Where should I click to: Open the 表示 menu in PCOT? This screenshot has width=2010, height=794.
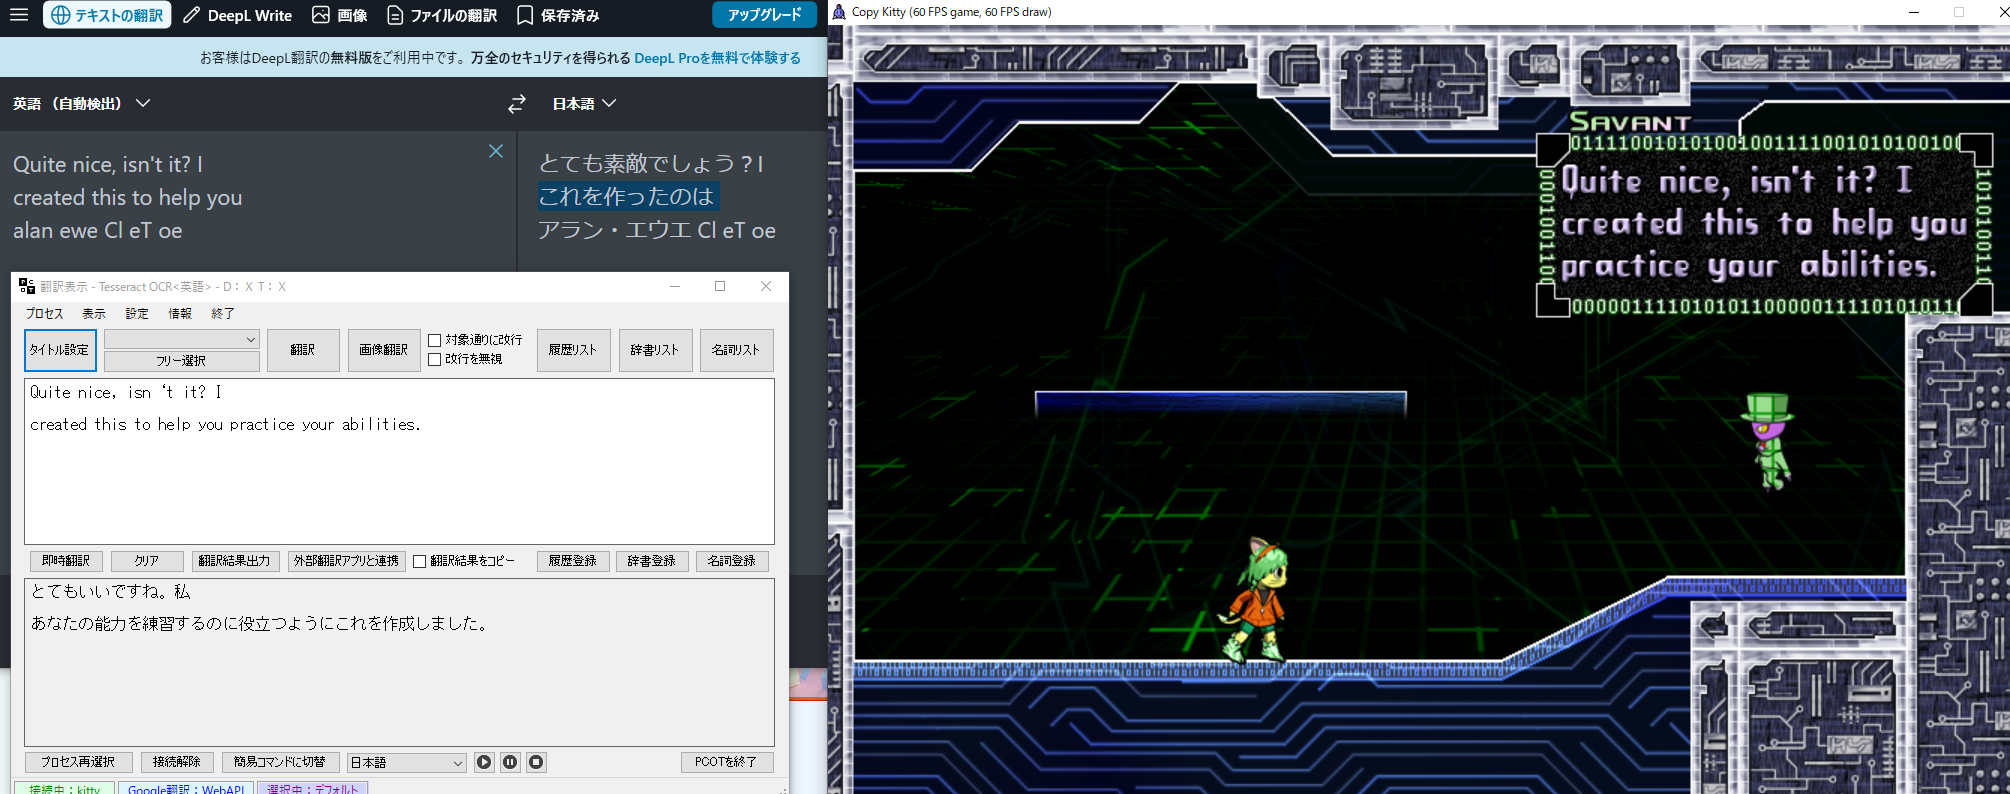(x=94, y=313)
